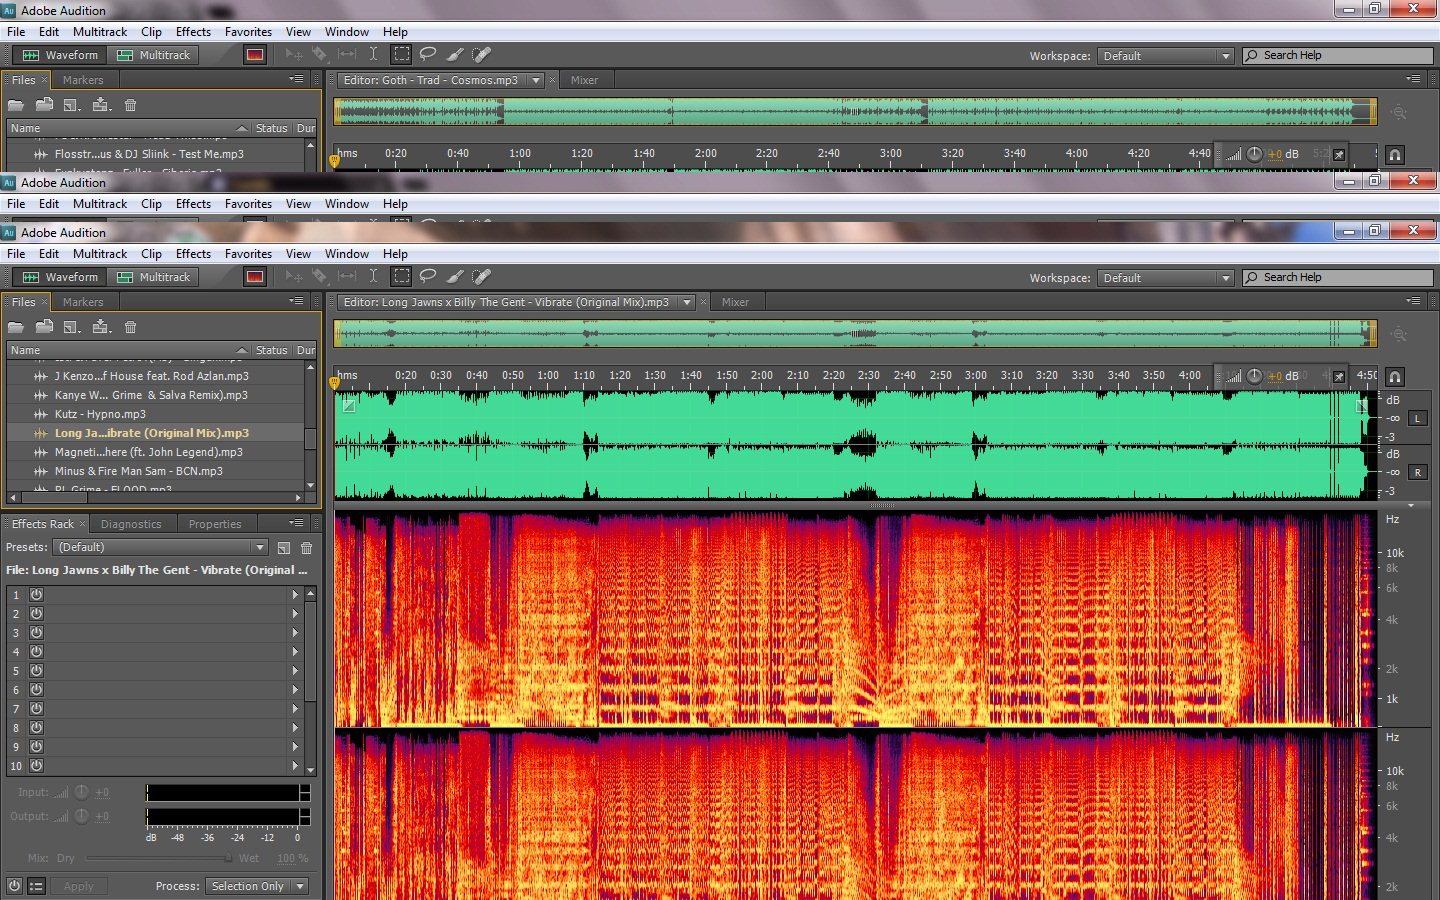Open Process Selection Only dropdown
The width and height of the screenshot is (1440, 900).
click(256, 886)
